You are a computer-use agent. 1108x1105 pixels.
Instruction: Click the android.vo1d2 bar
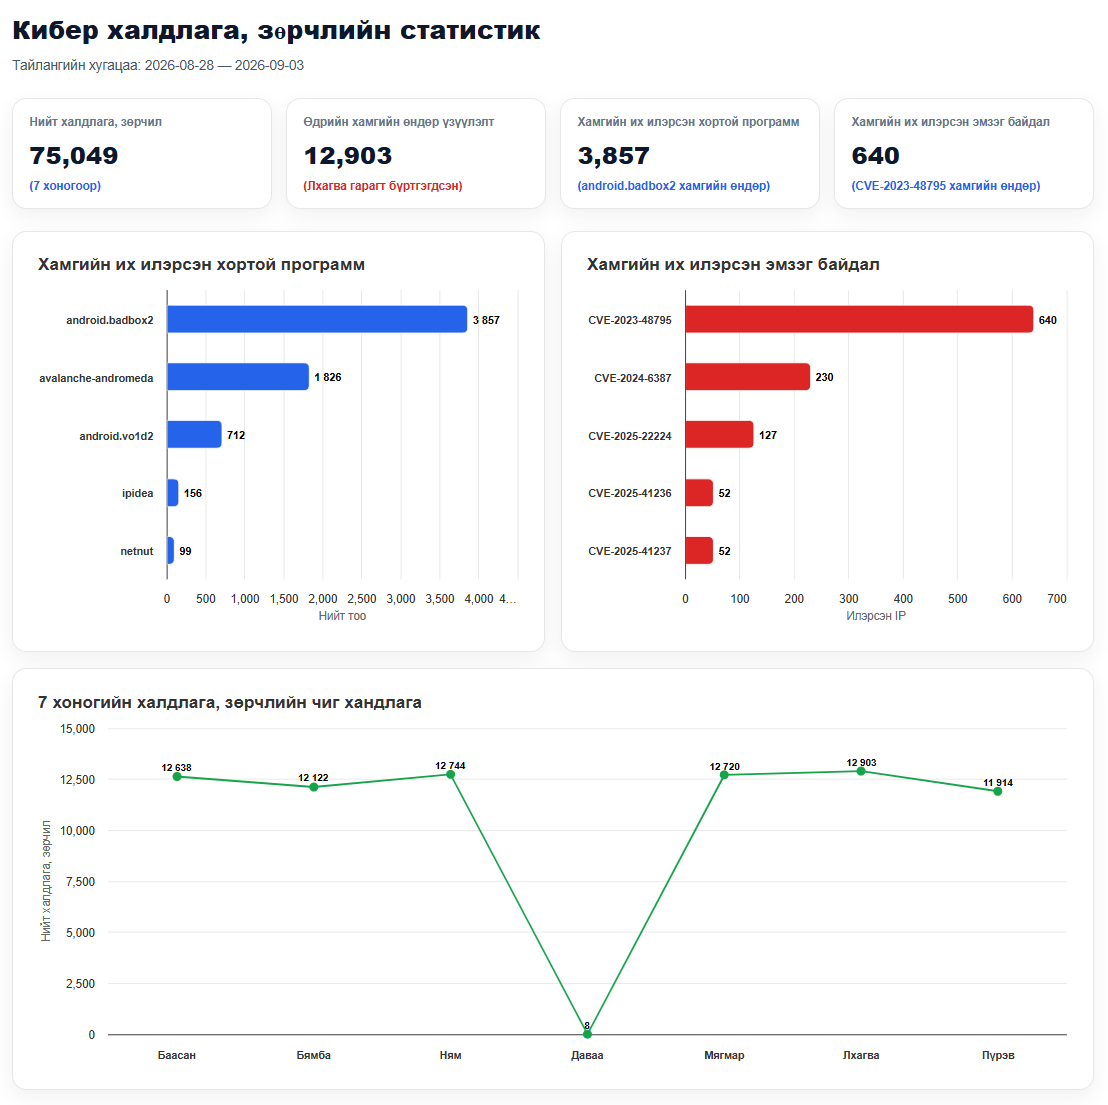point(194,435)
